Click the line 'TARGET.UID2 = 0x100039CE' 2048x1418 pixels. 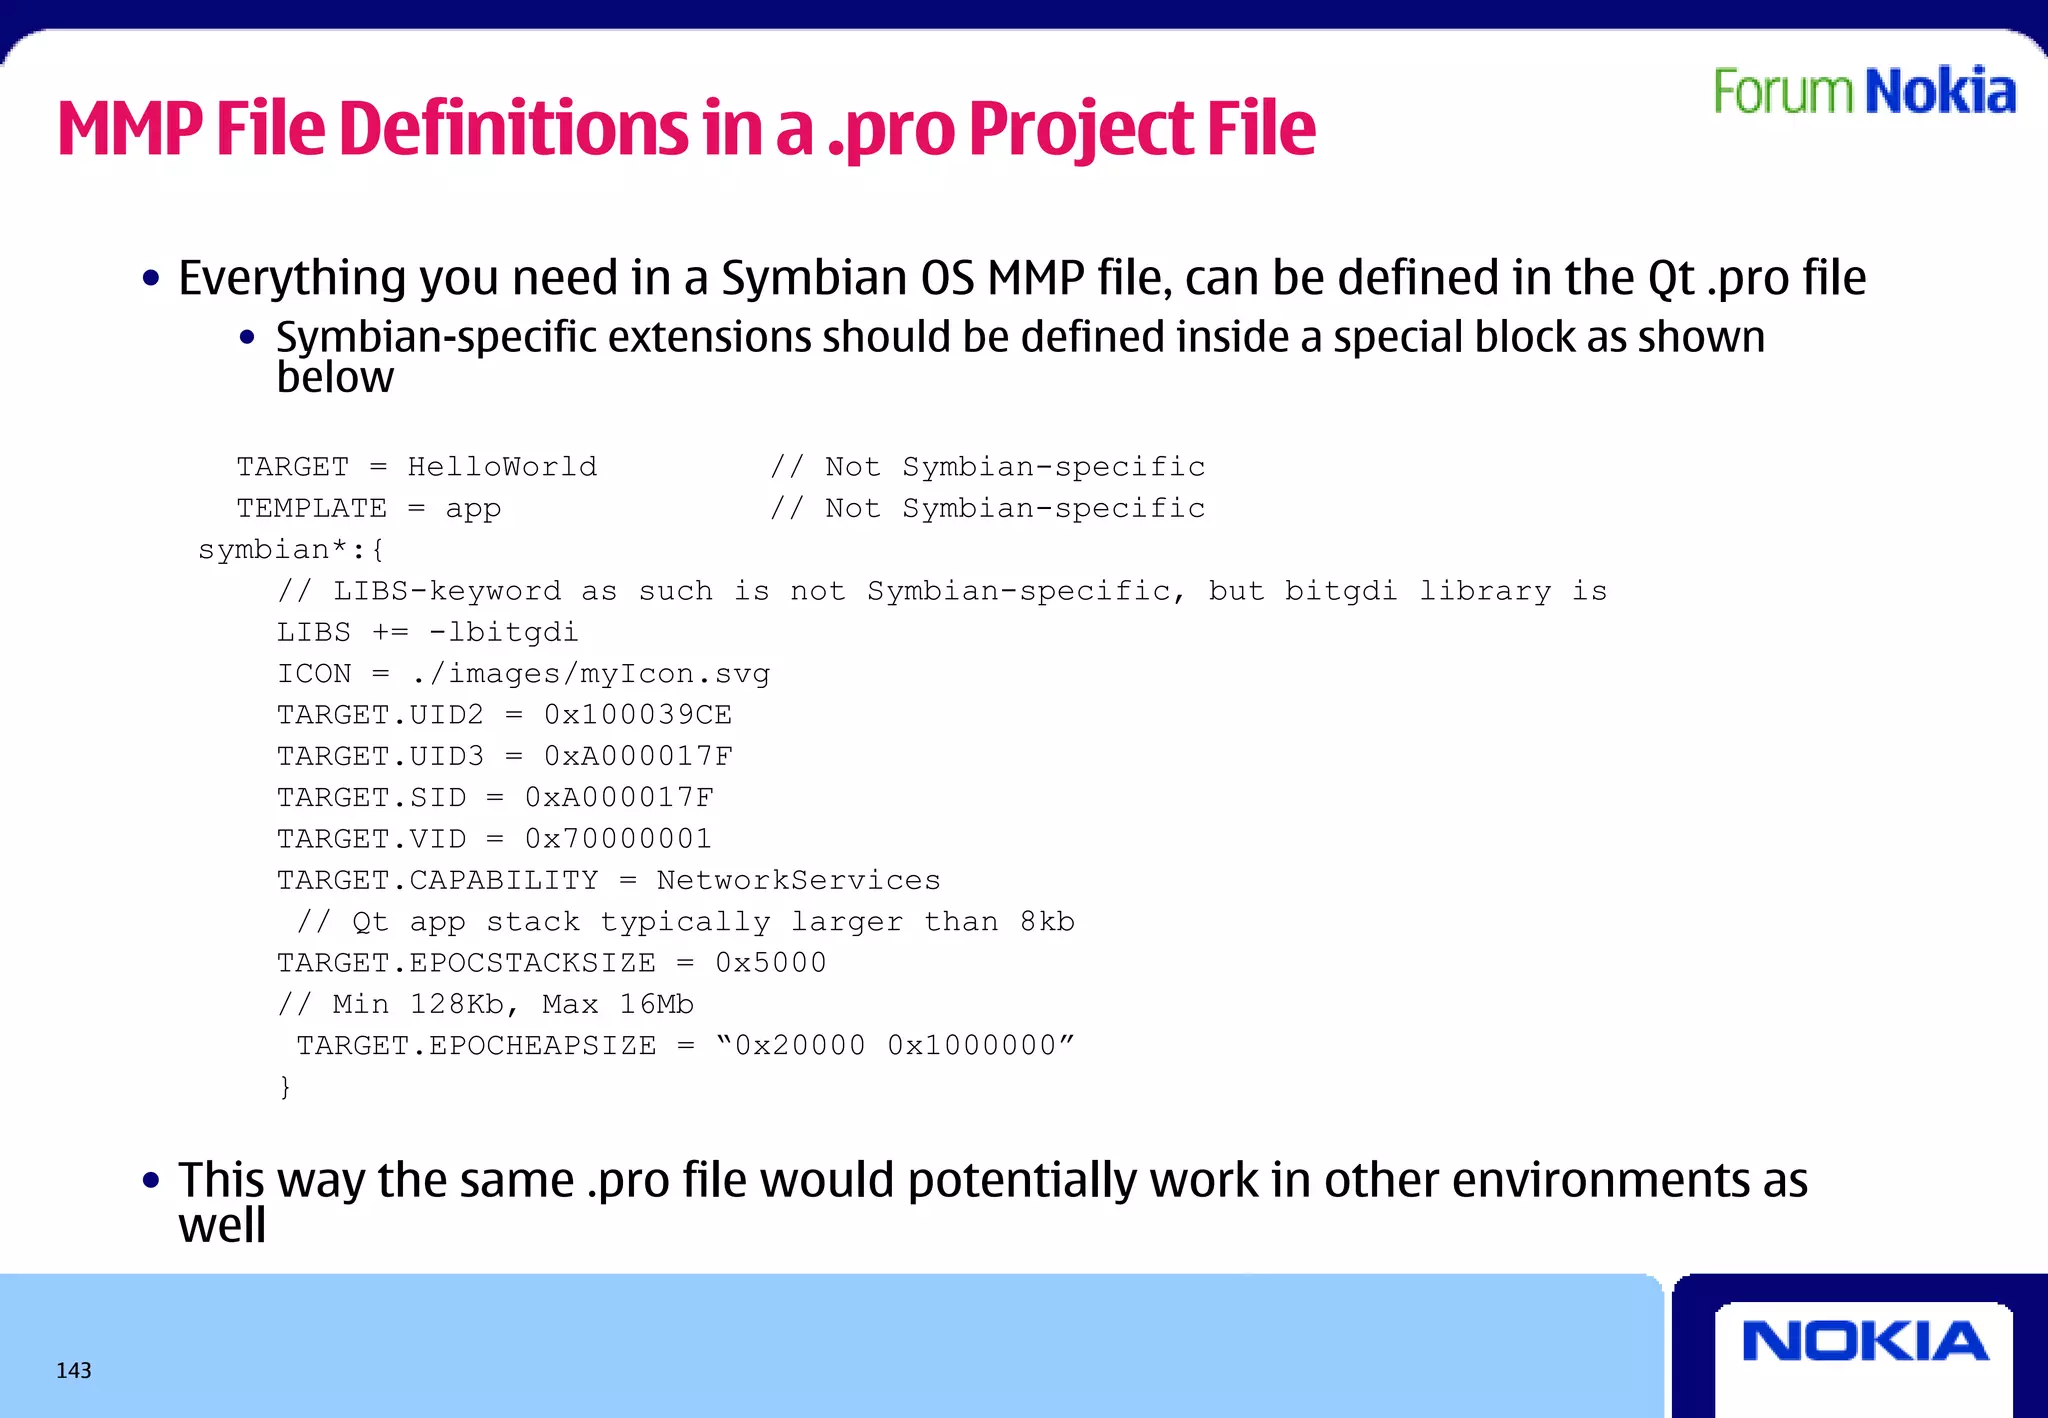[505, 715]
